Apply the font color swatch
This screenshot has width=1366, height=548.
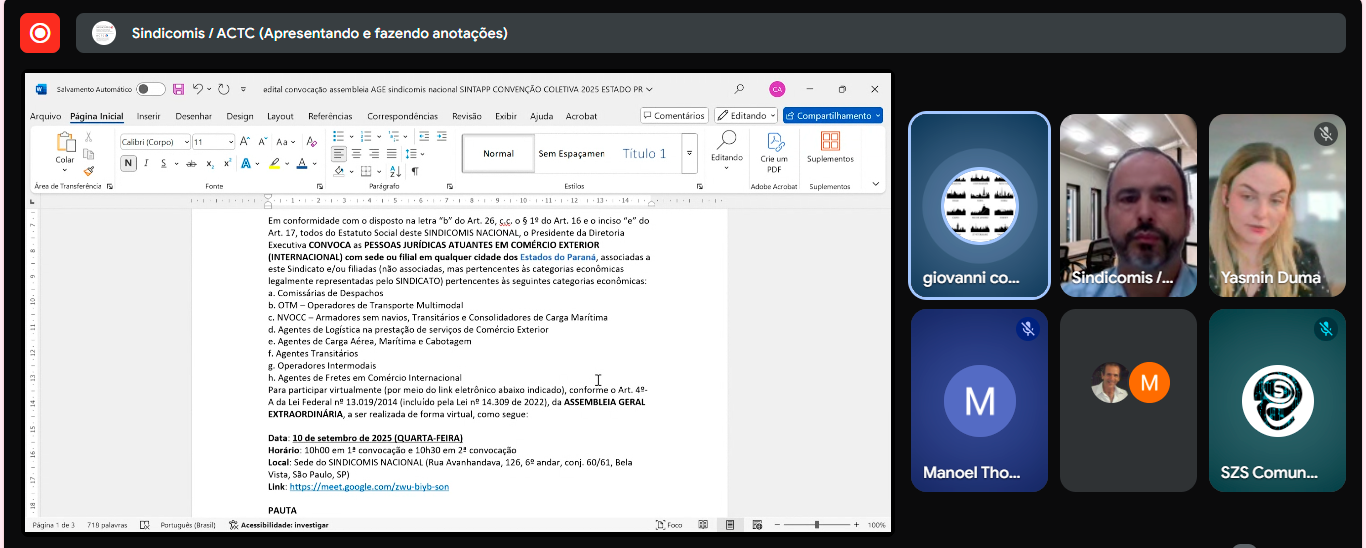tap(302, 163)
